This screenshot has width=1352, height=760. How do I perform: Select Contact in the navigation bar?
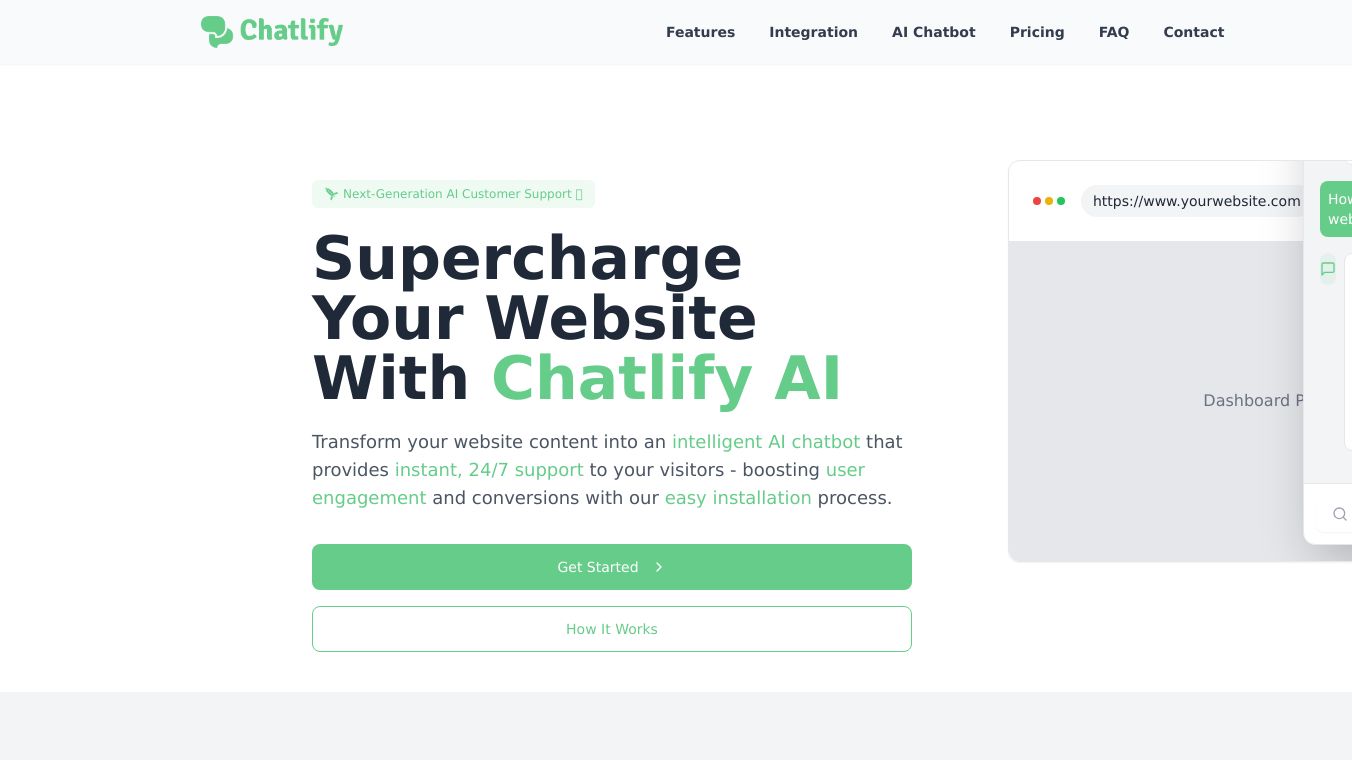[x=1193, y=32]
